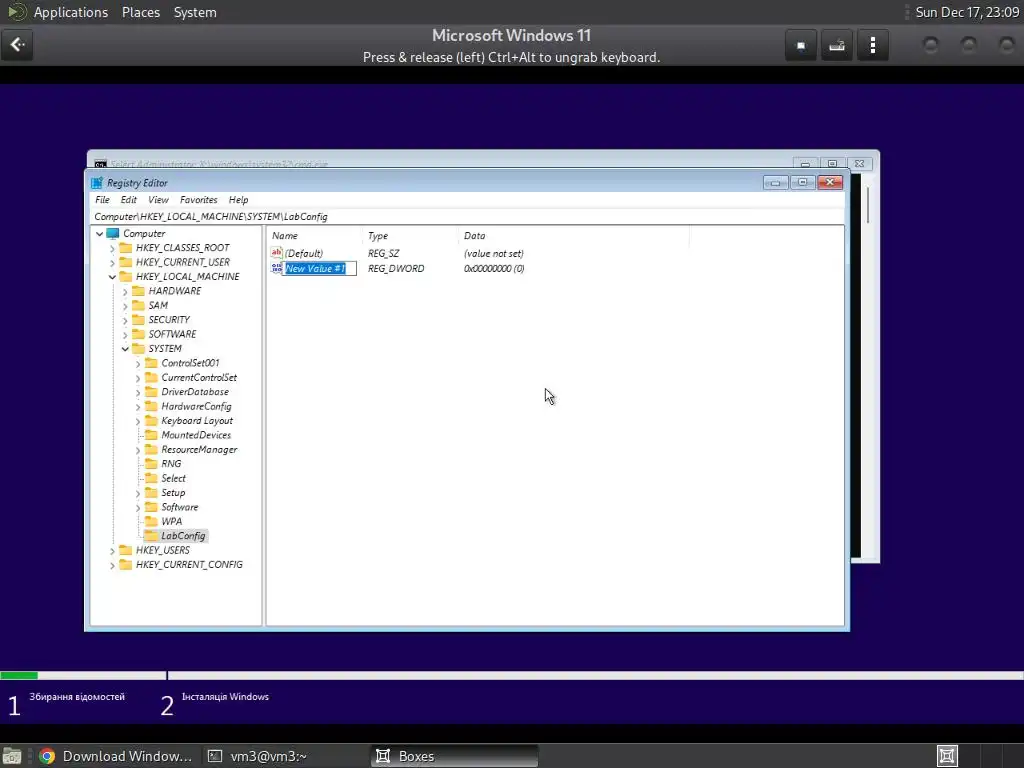The image size is (1024, 768).
Task: Open the View menu in Registry Editor
Action: pos(158,200)
